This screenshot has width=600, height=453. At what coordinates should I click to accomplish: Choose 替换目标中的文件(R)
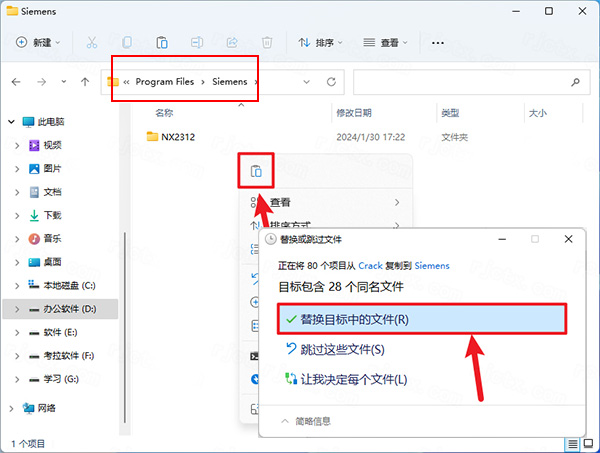click(422, 319)
